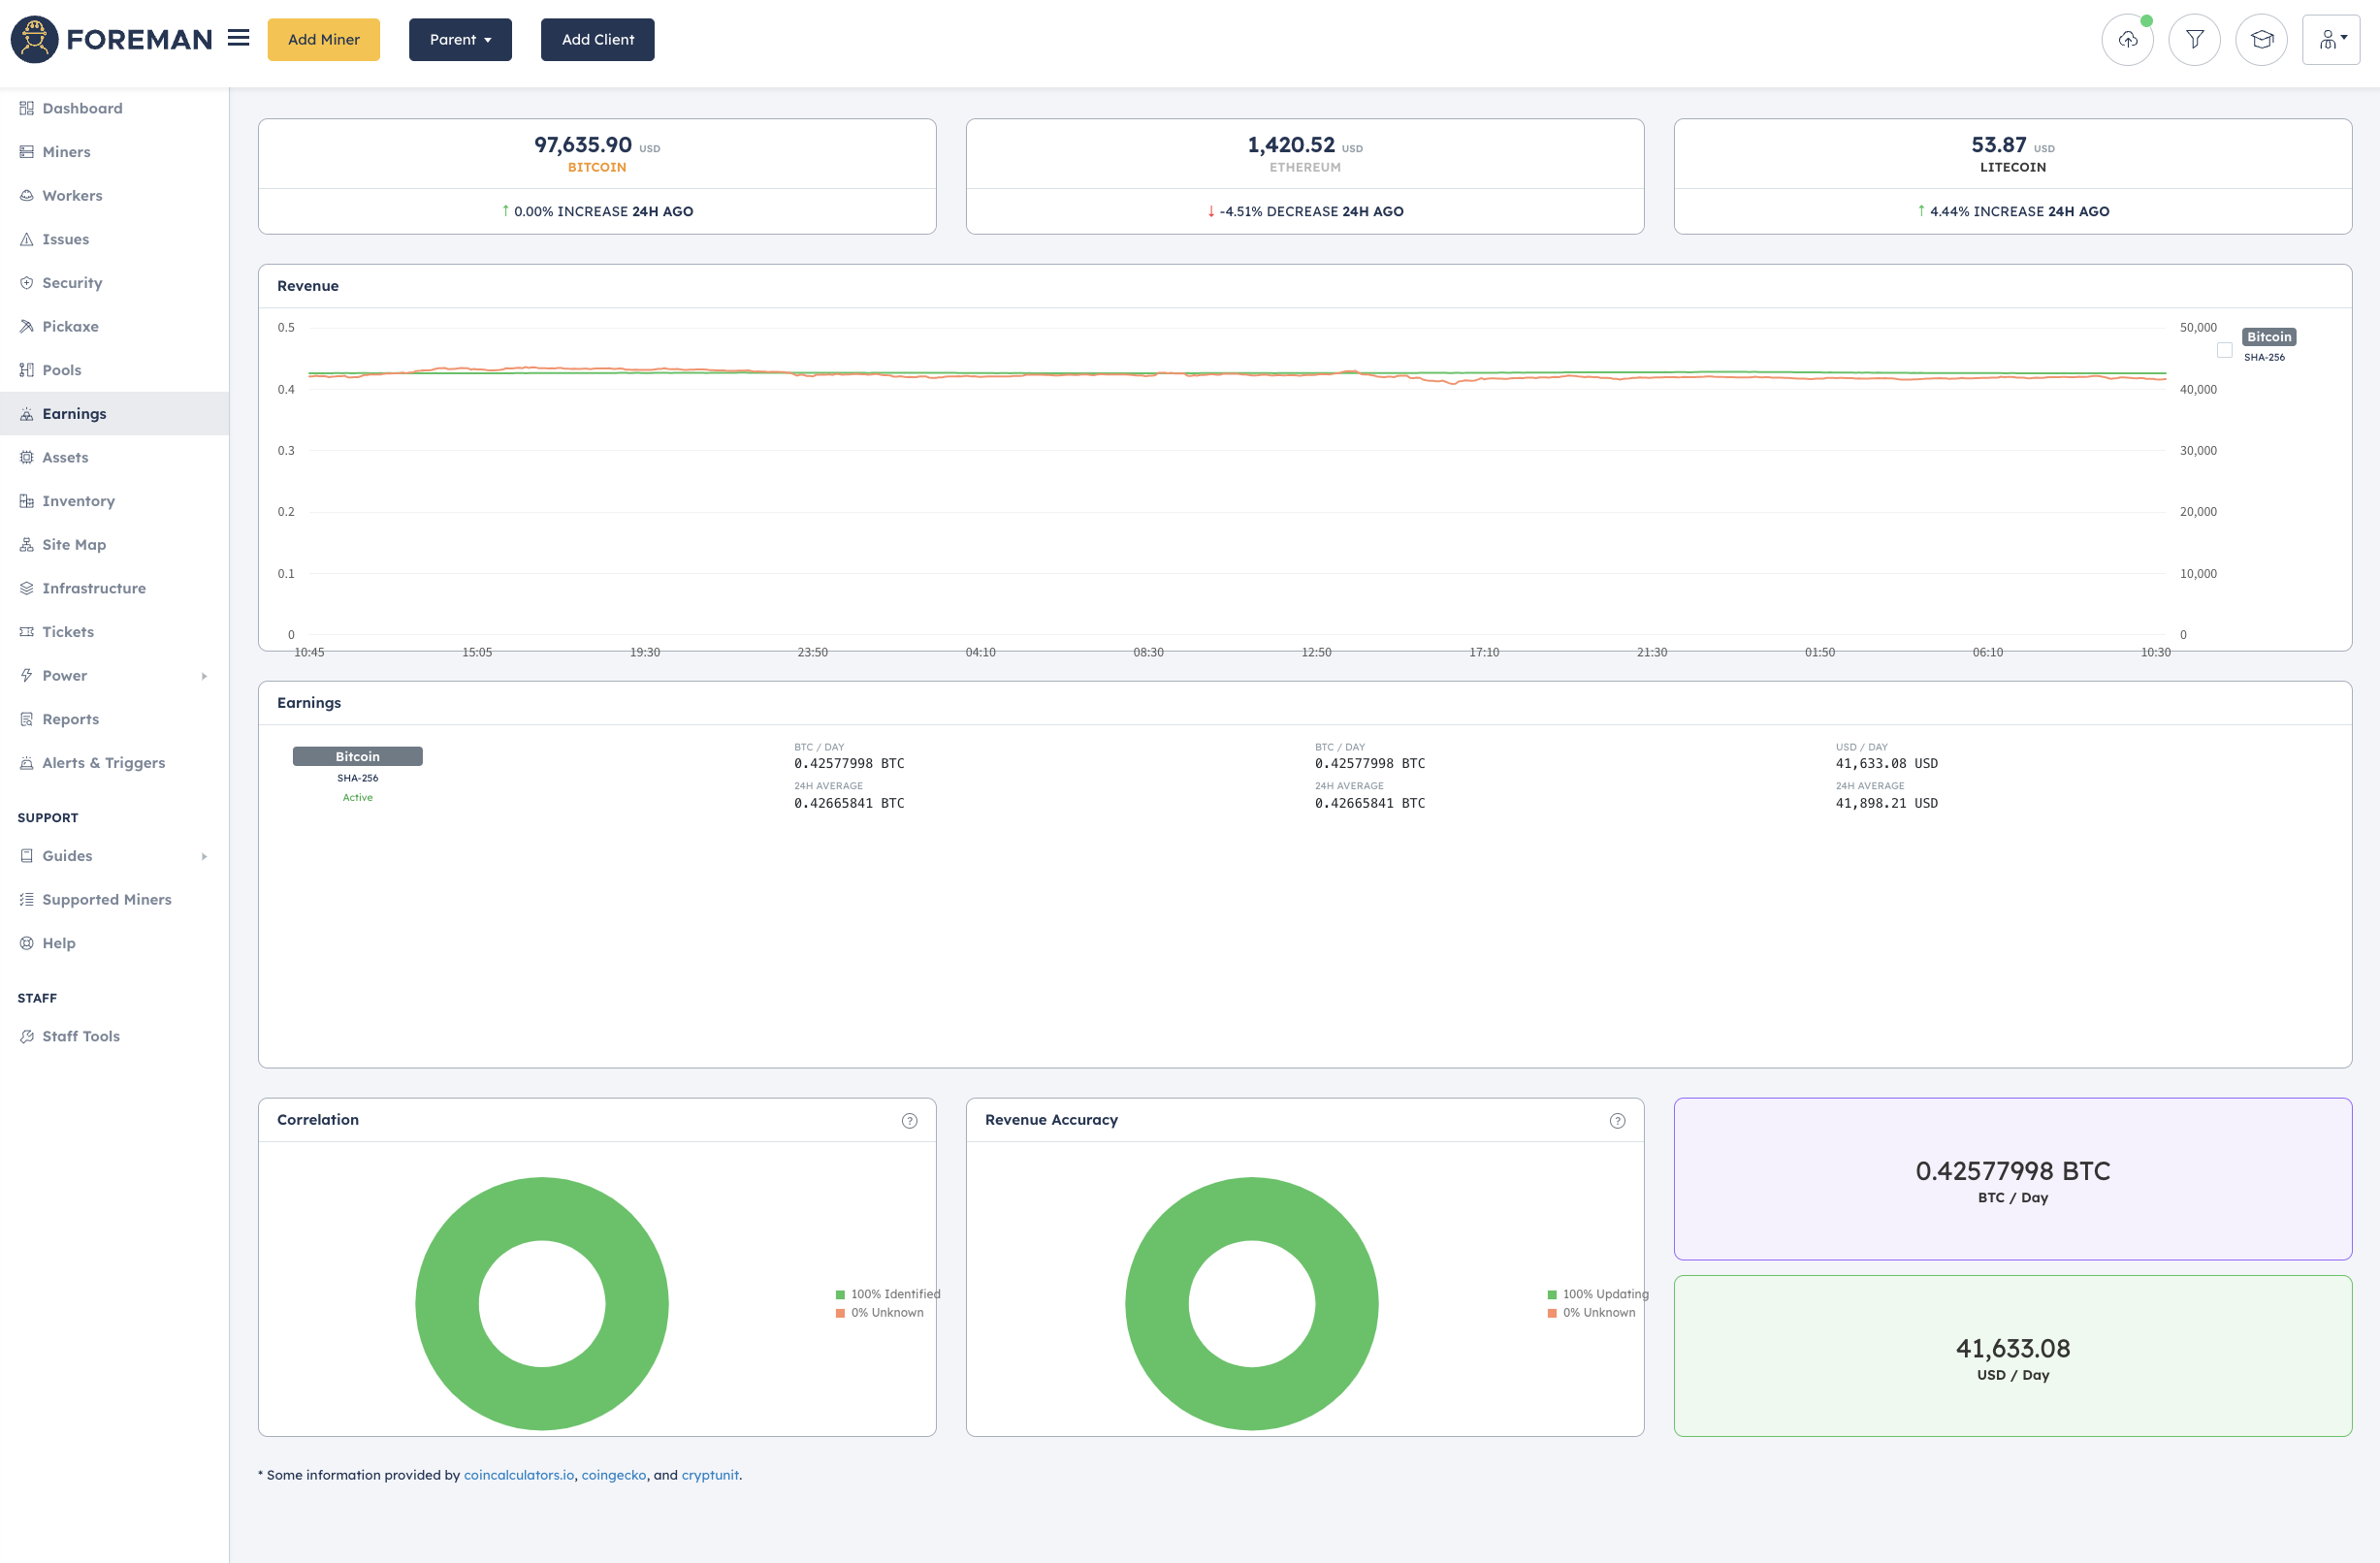Click the Supported Miners list icon
The width and height of the screenshot is (2380, 1563).
(27, 900)
